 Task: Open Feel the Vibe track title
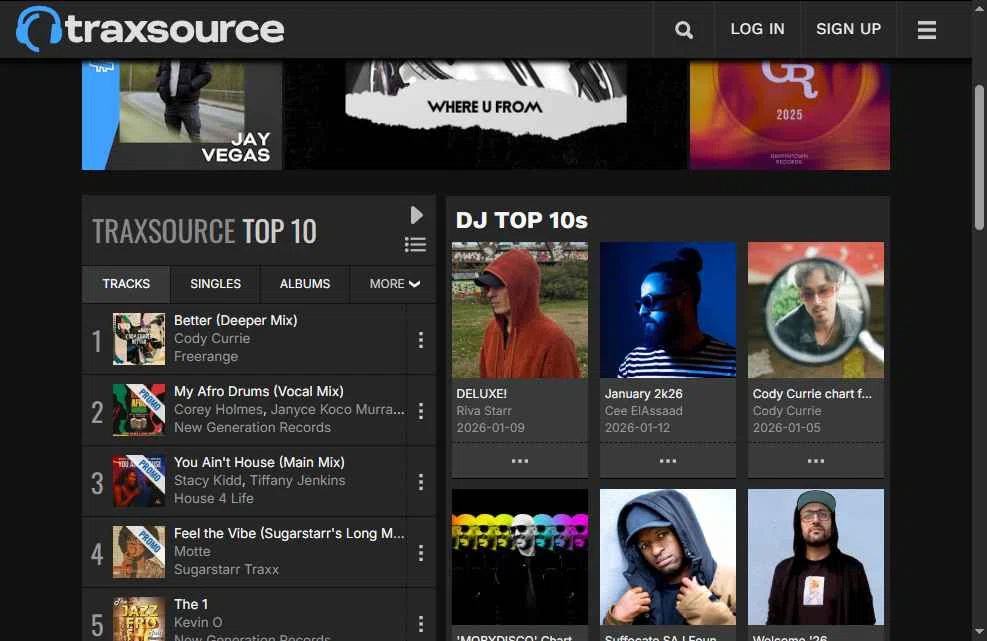coord(290,533)
